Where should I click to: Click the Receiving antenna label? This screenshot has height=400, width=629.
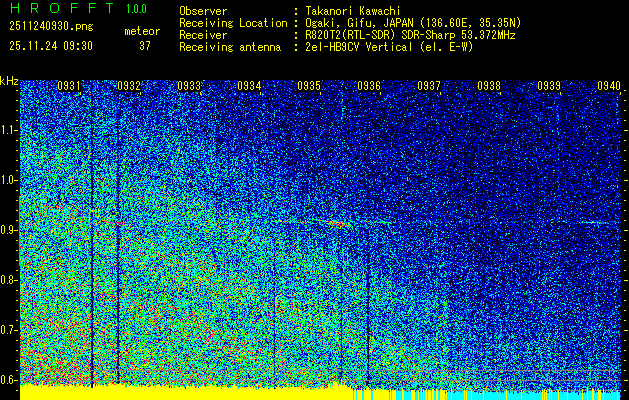(230, 47)
